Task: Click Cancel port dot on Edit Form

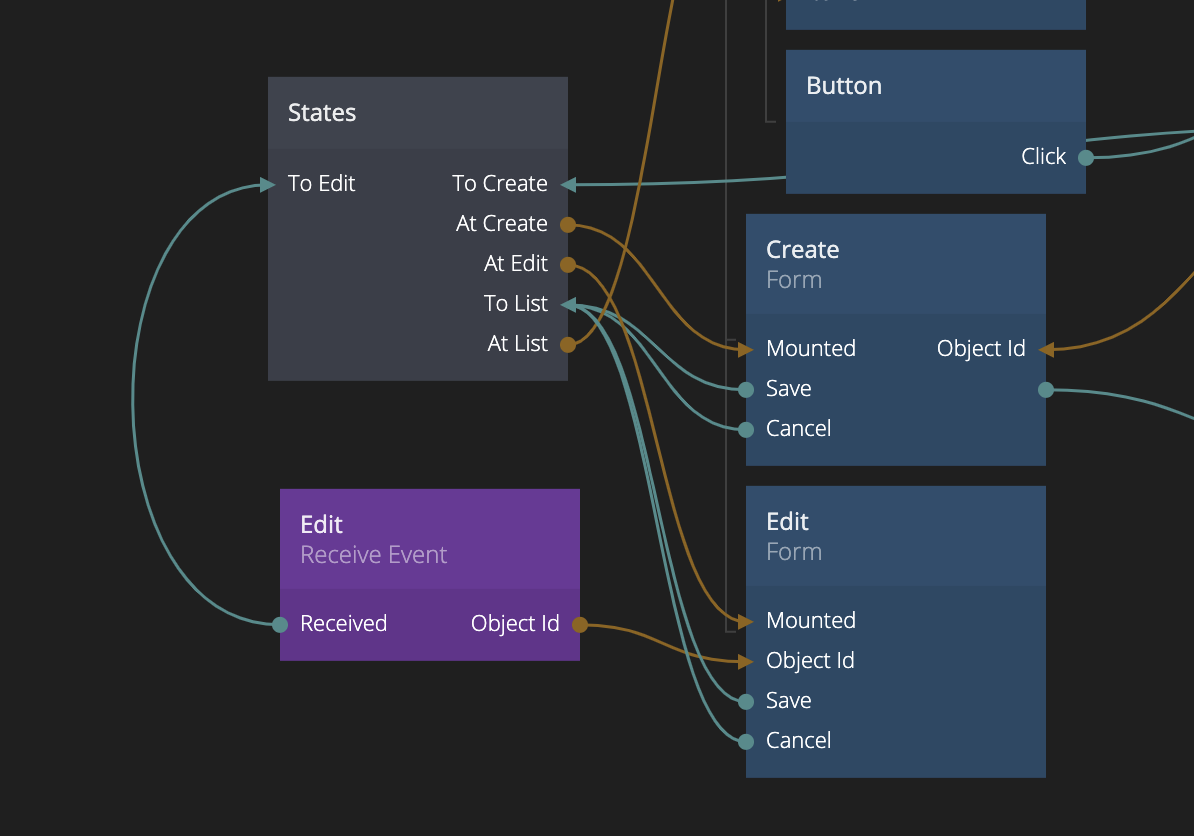Action: click(x=746, y=742)
